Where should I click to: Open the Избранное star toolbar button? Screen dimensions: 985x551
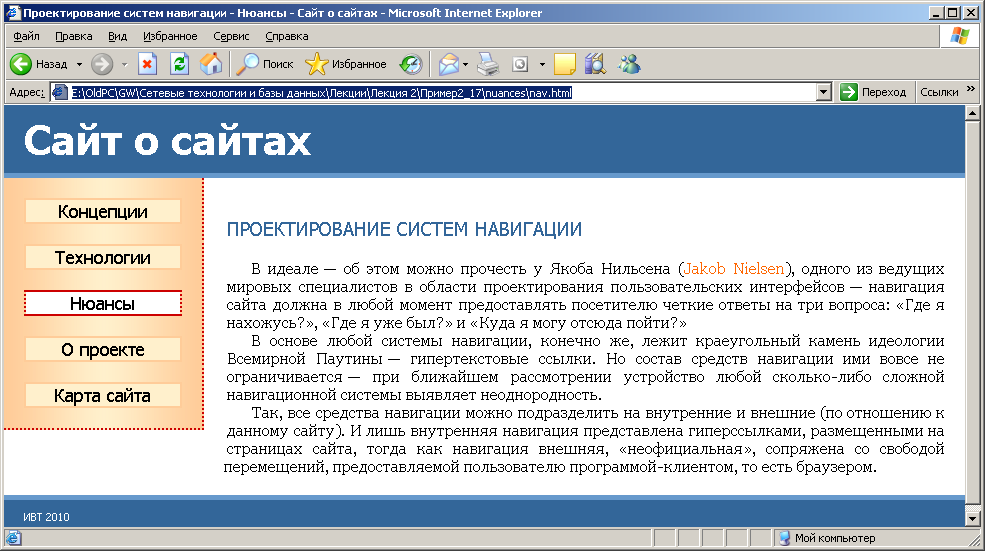point(346,64)
